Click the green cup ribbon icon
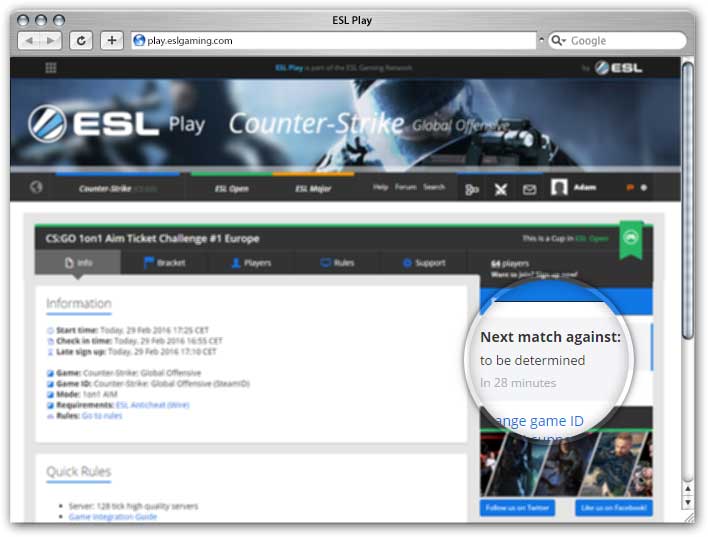Image resolution: width=708 pixels, height=537 pixels. (x=631, y=239)
